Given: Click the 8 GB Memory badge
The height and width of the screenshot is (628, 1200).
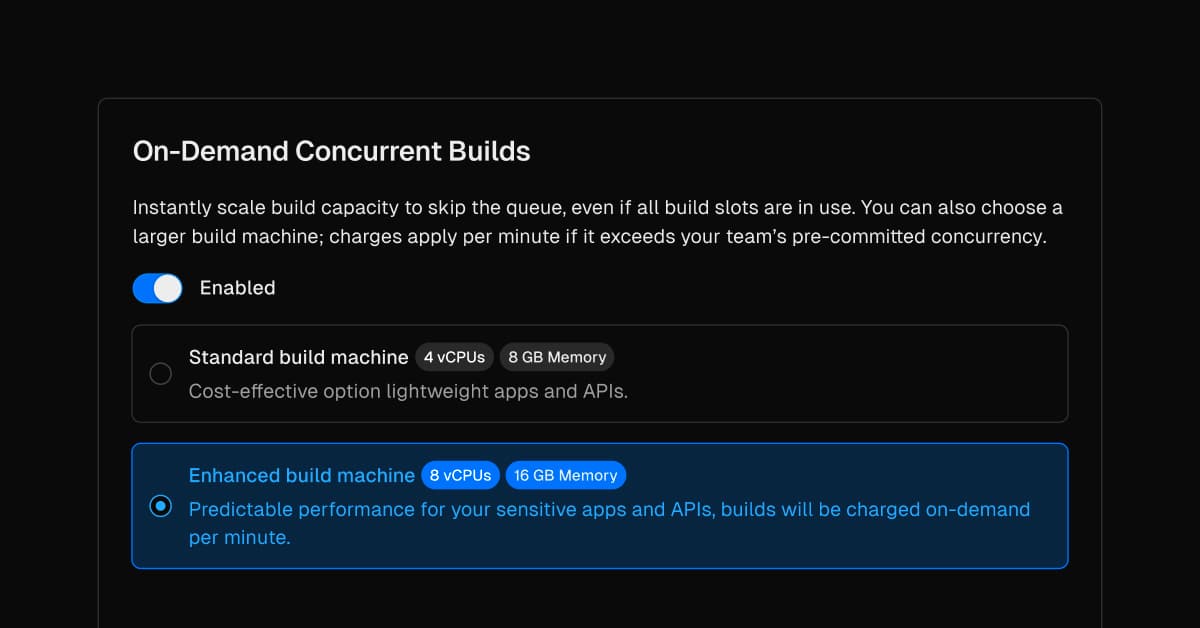Looking at the screenshot, I should point(556,357).
